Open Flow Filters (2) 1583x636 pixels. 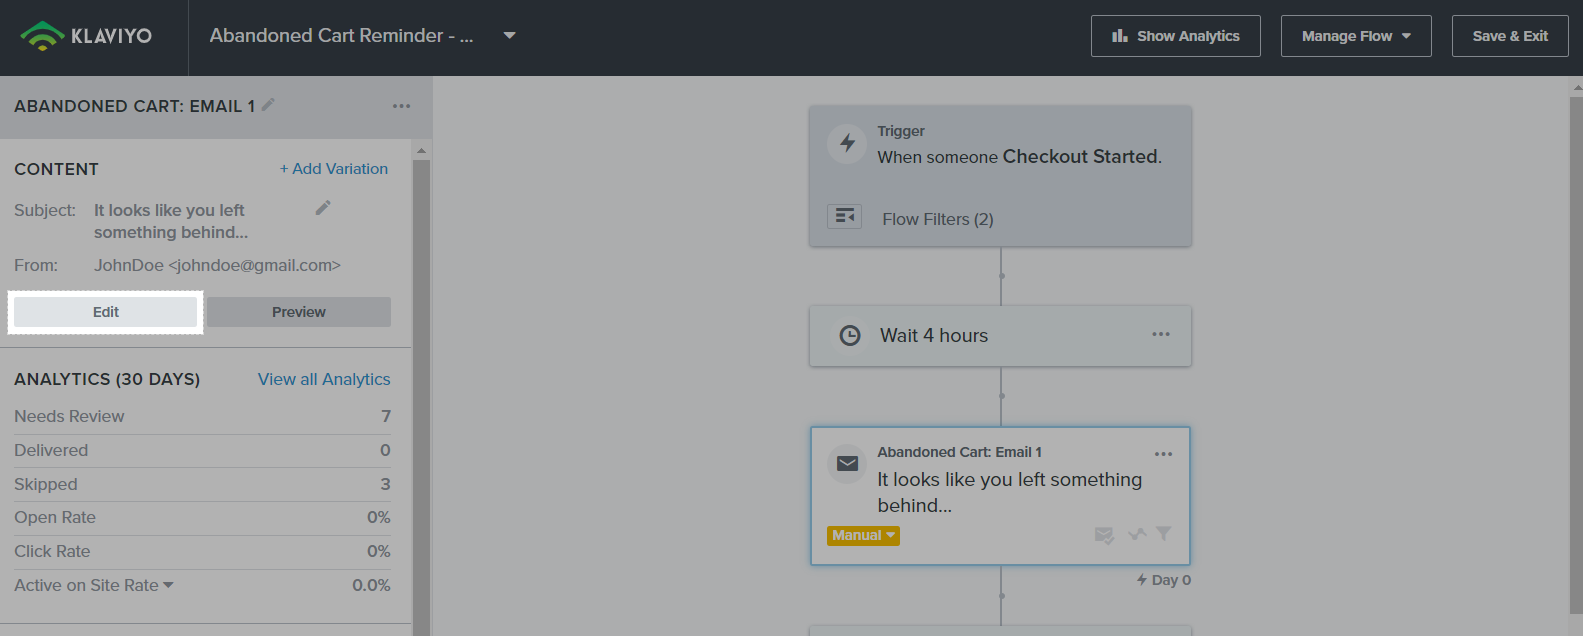pyautogui.click(x=938, y=219)
